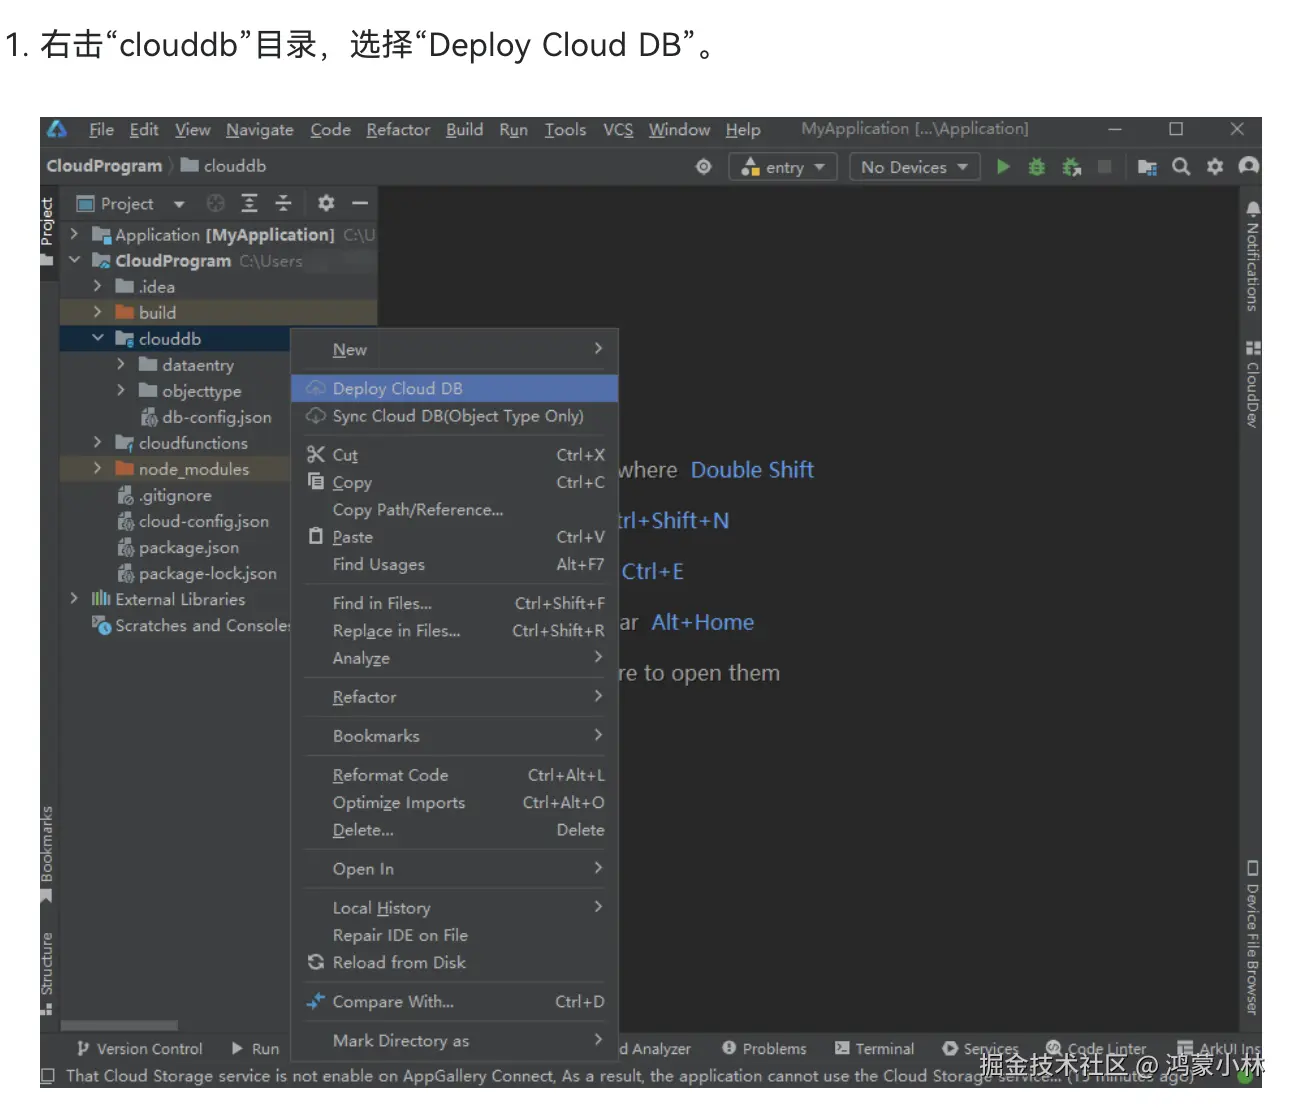Select Reload from Disk entry

(x=455, y=962)
